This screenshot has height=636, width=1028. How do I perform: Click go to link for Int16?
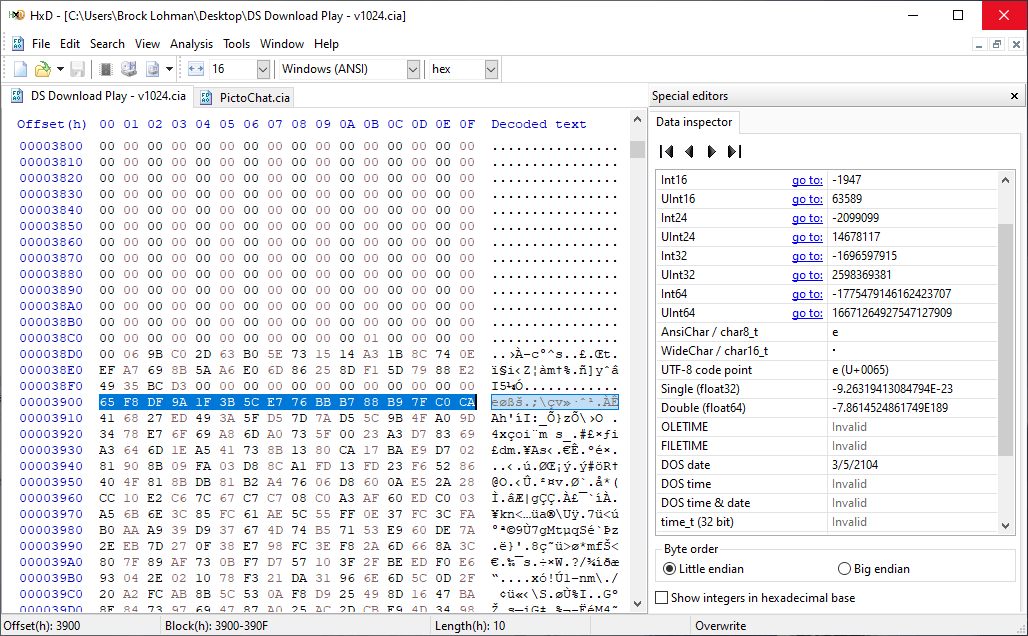click(x=807, y=180)
